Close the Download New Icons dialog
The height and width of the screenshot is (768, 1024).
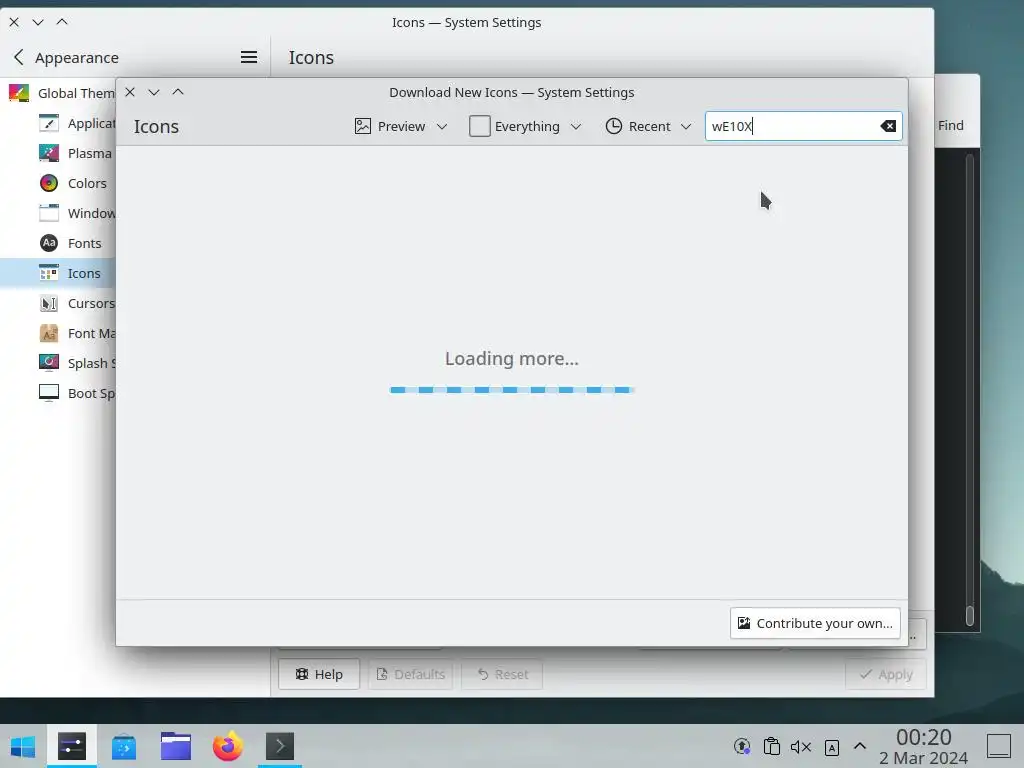(x=130, y=92)
